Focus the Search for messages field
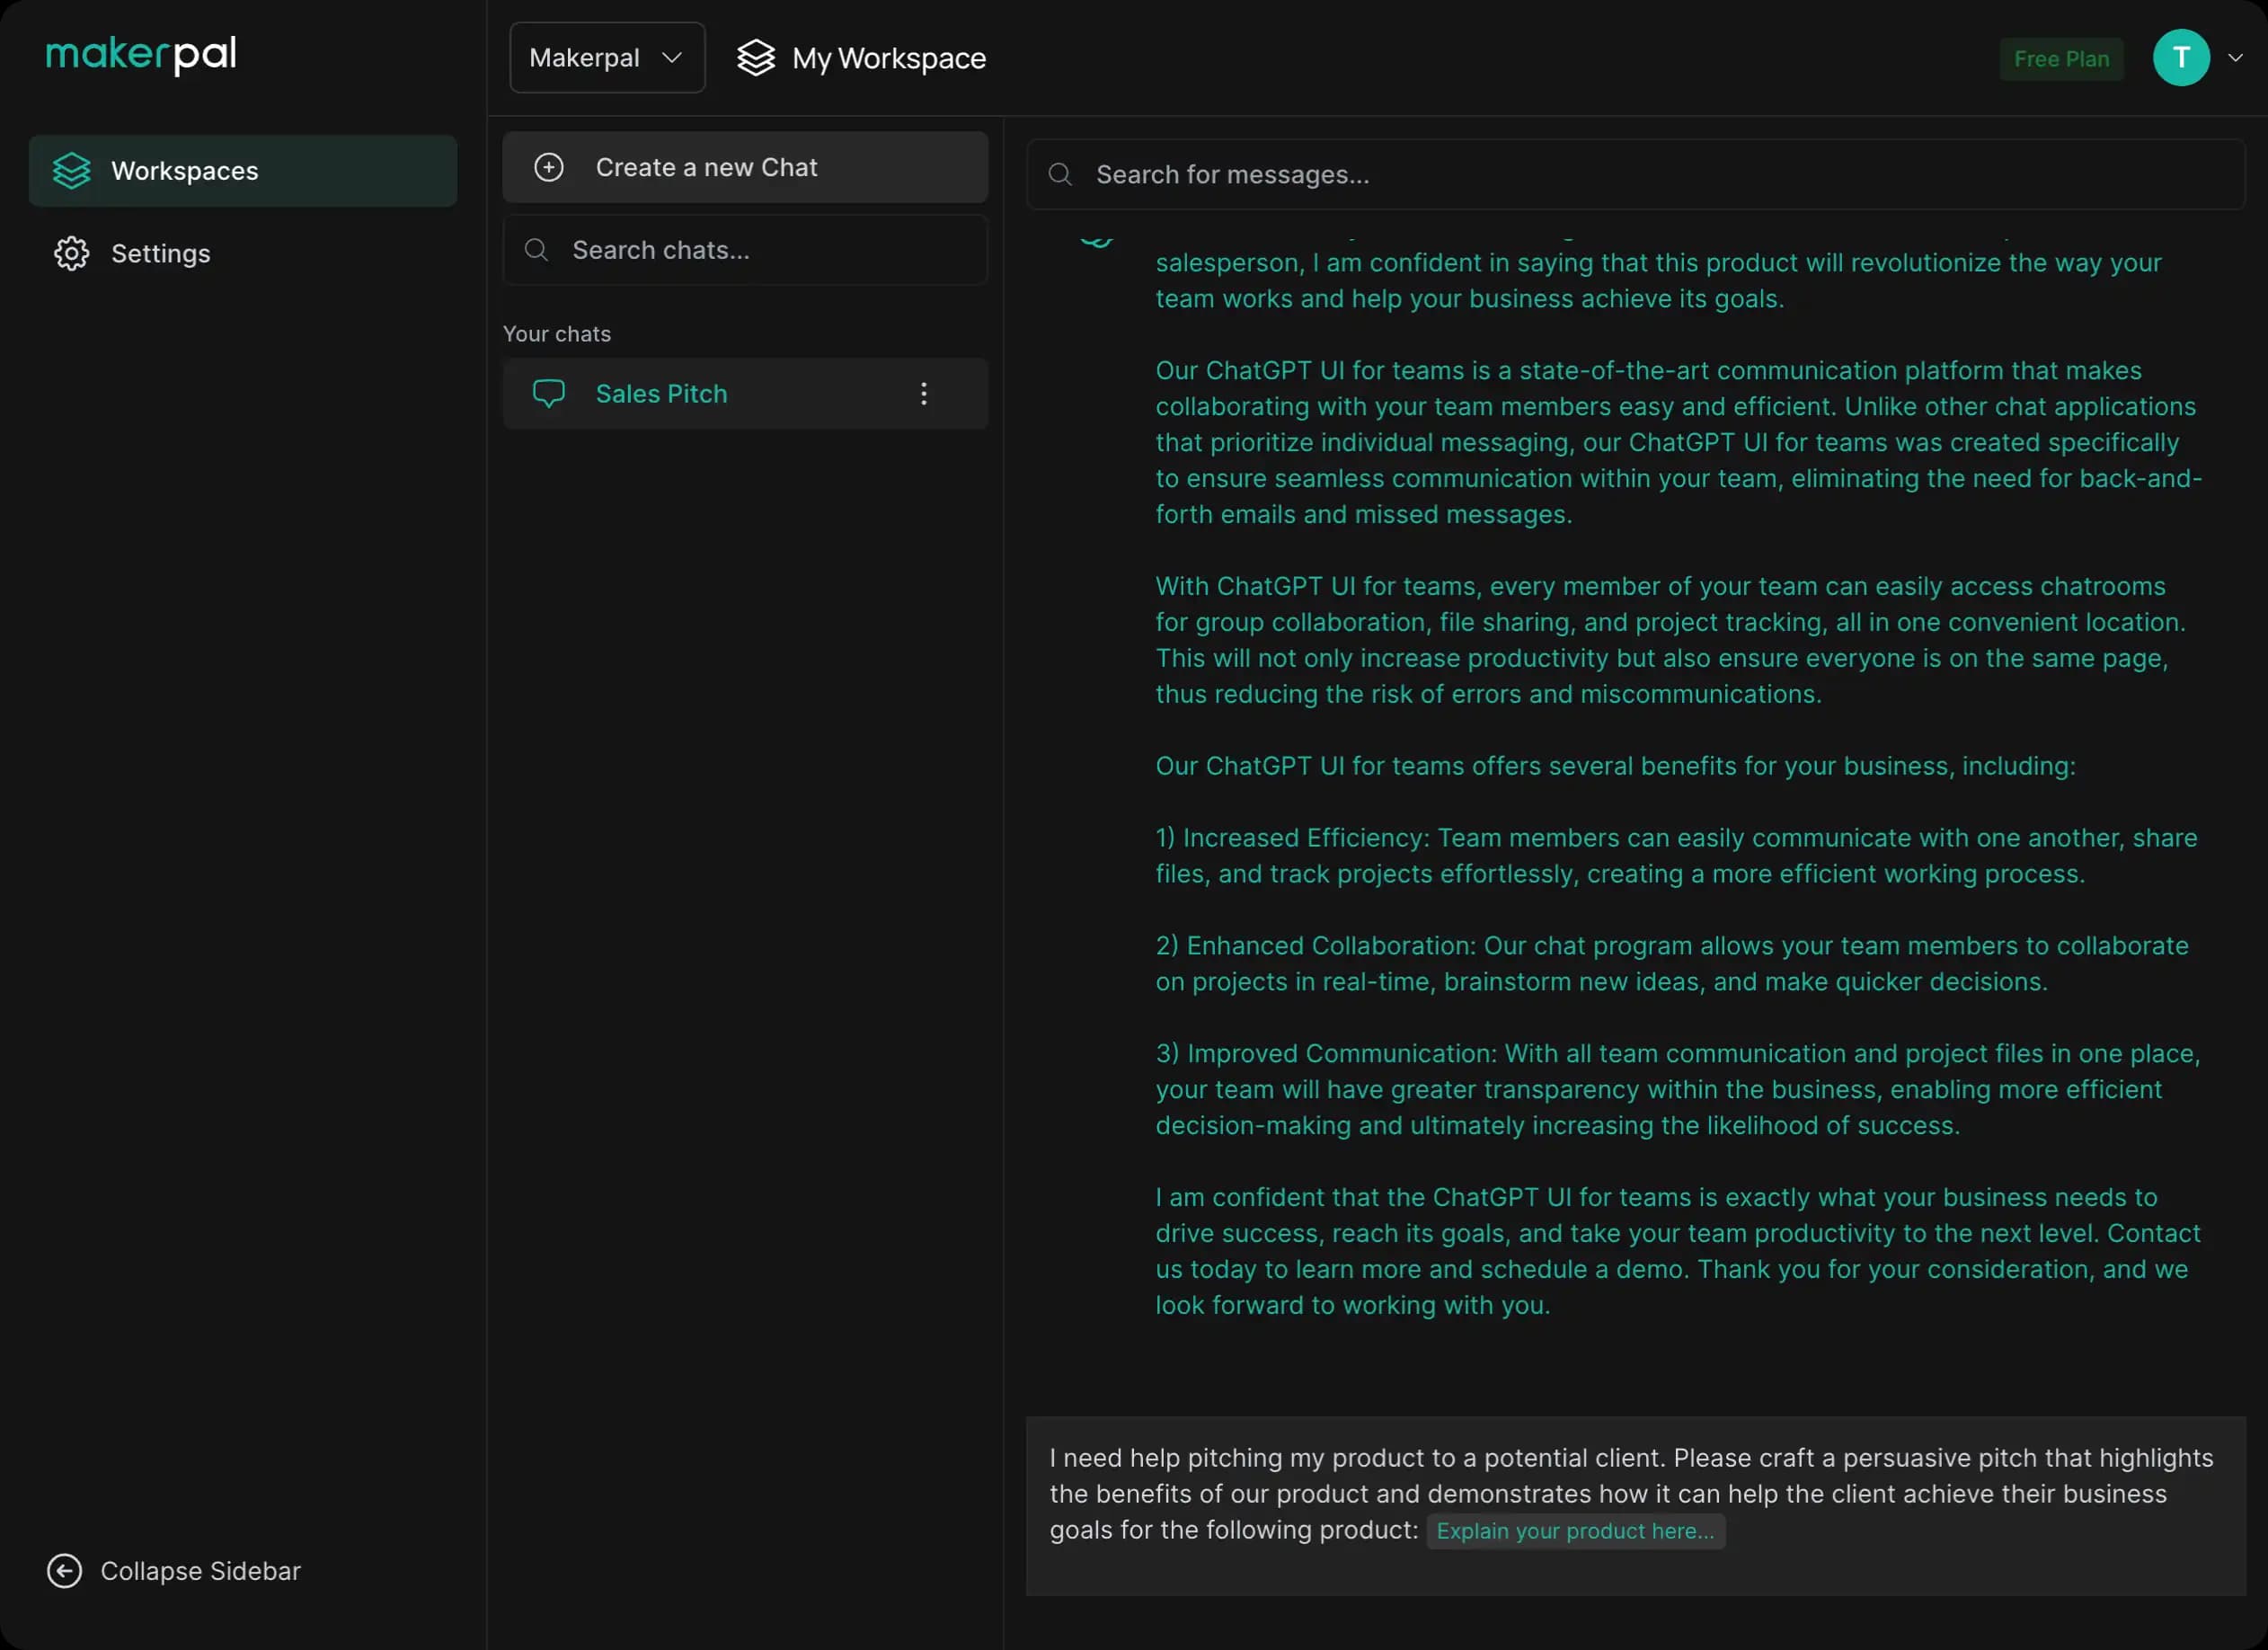 coord(1636,175)
